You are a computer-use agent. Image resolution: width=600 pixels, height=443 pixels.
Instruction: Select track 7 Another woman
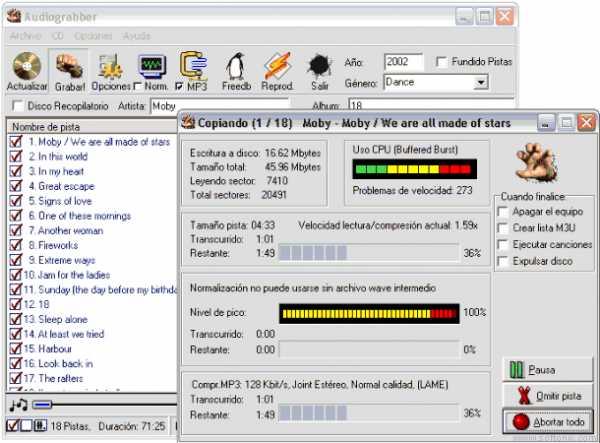(66, 231)
